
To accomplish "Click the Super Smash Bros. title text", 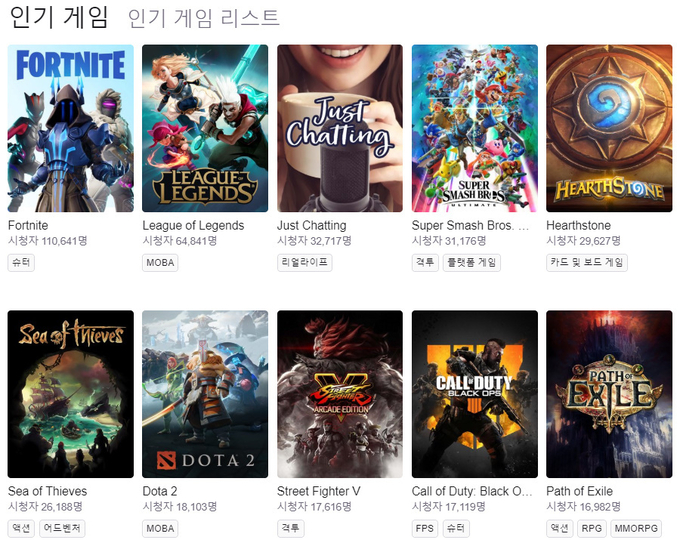I will tap(471, 226).
